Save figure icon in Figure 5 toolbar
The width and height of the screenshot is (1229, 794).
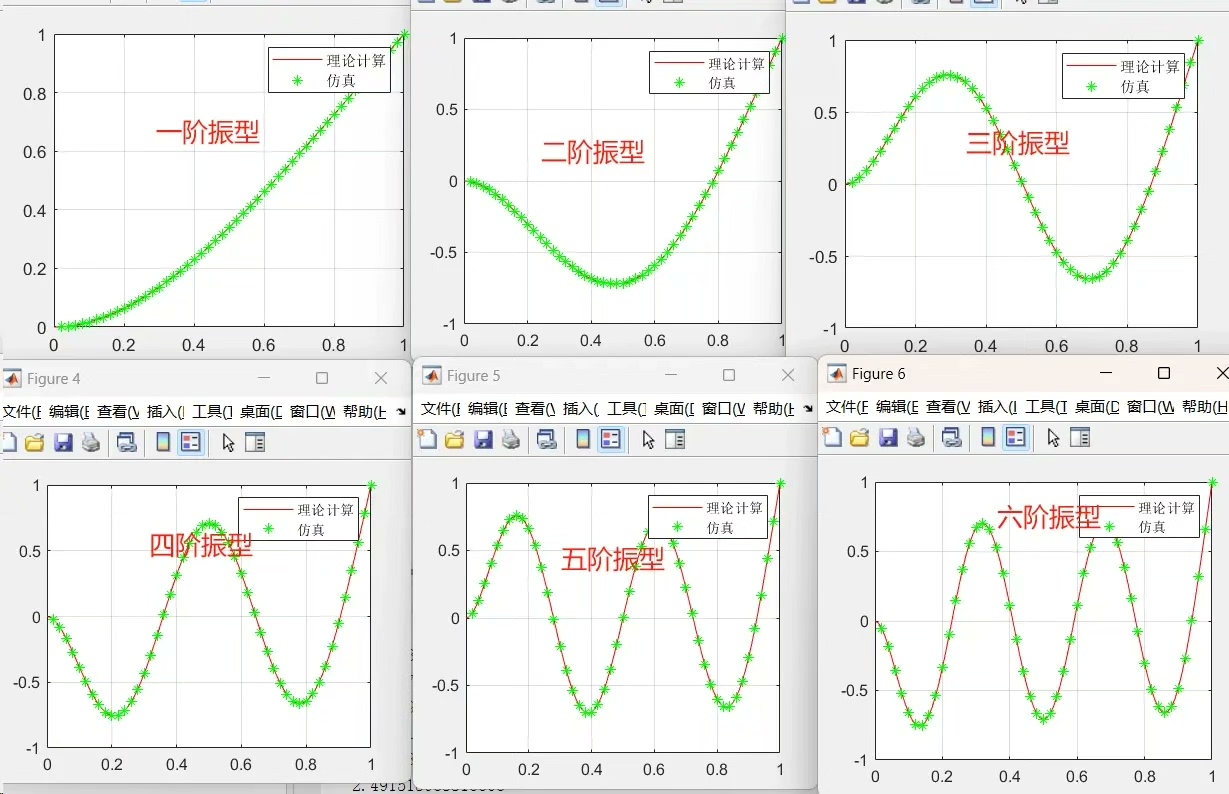point(483,438)
